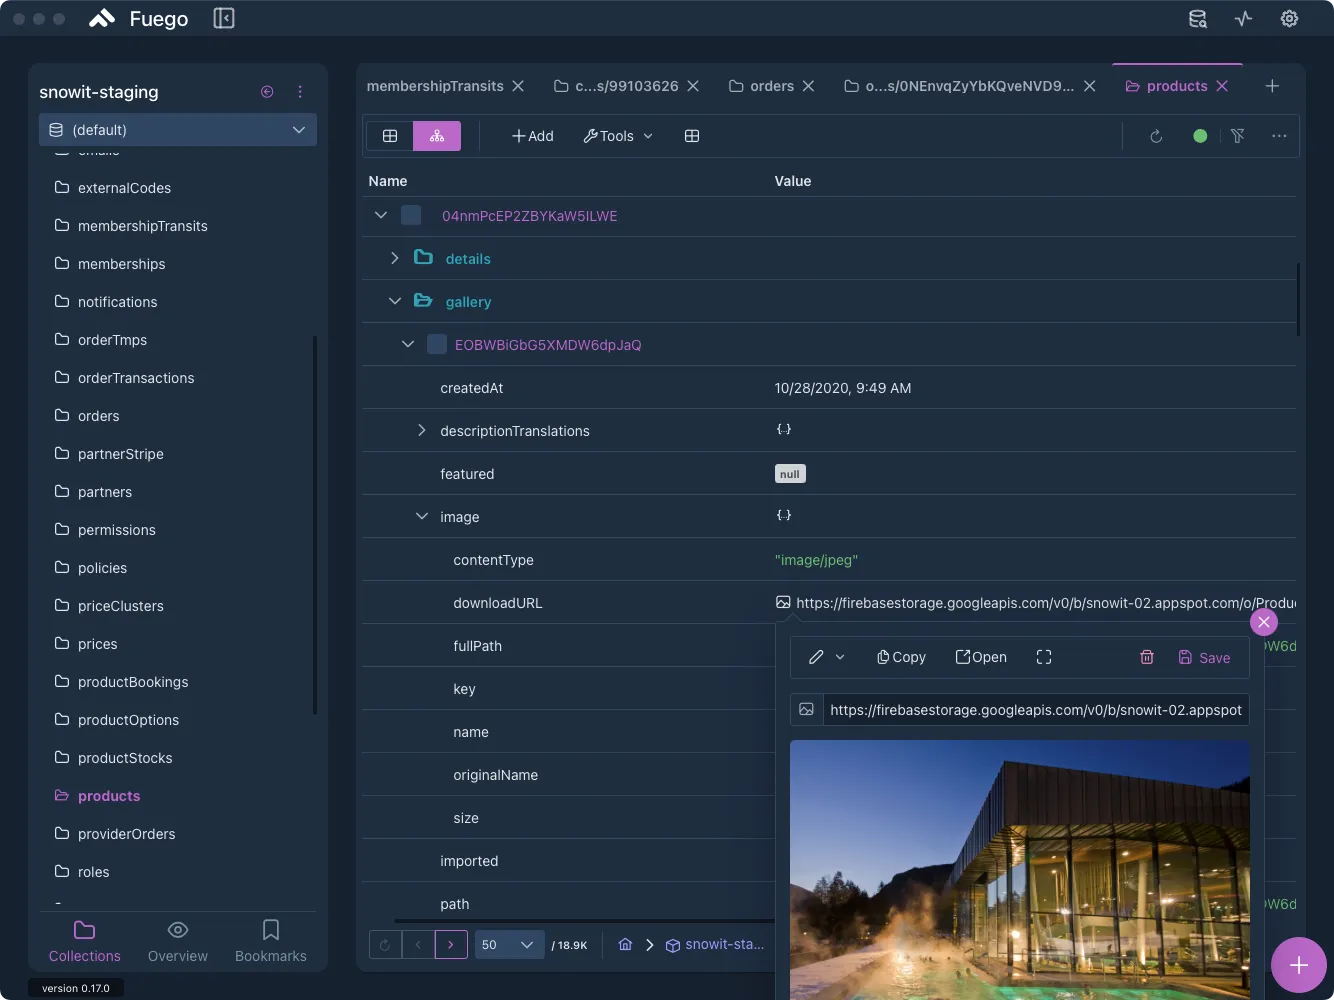Expand popup to fullscreen
Screen dimensions: 1334x1000
(1044, 657)
